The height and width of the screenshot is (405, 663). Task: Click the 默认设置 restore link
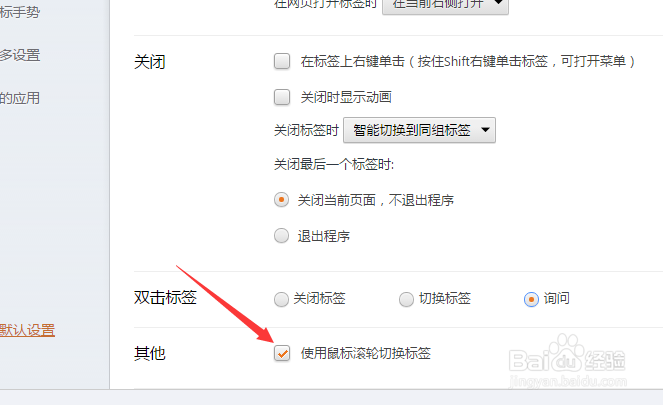coord(27,330)
